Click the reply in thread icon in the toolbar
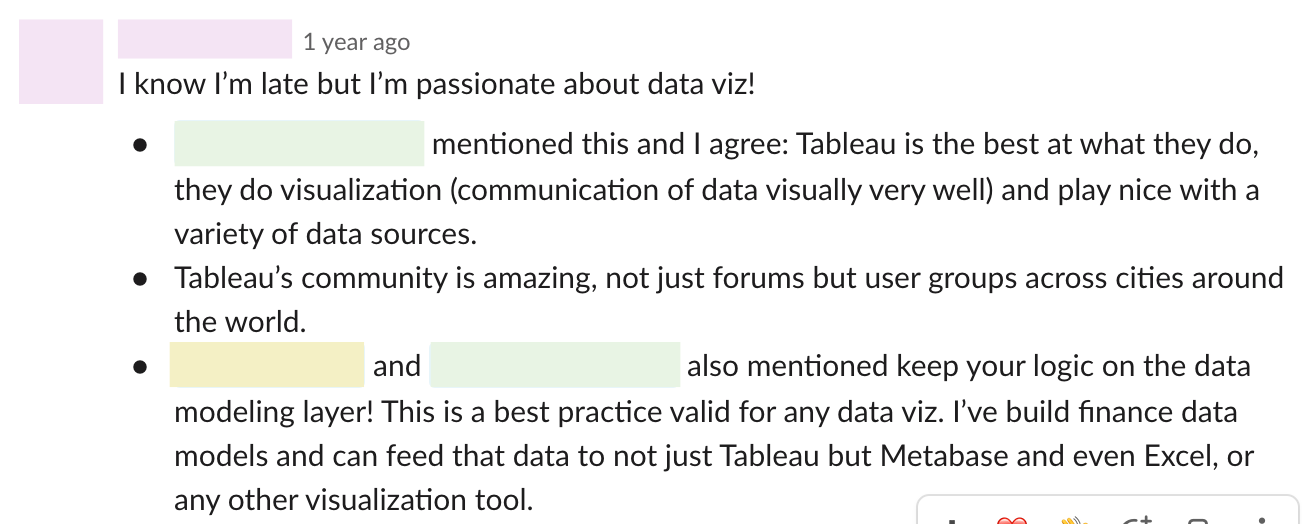Image resolution: width=1302 pixels, height=524 pixels. (1198, 519)
